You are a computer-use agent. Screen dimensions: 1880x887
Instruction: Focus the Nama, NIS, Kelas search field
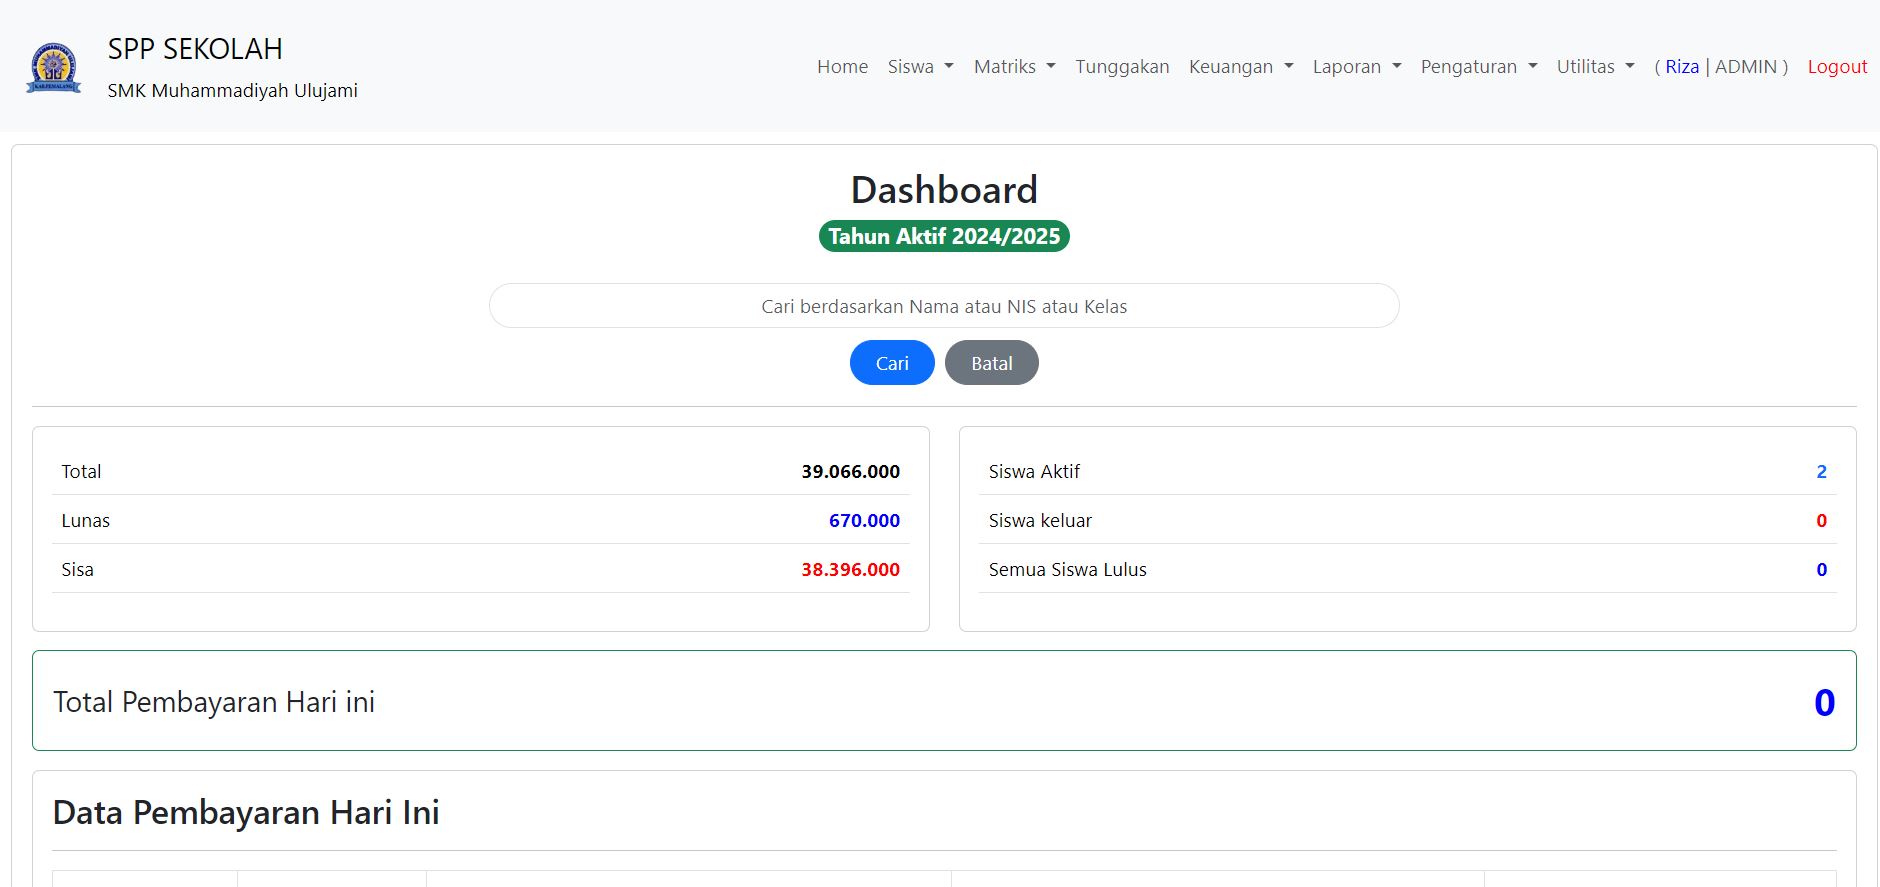tap(943, 306)
